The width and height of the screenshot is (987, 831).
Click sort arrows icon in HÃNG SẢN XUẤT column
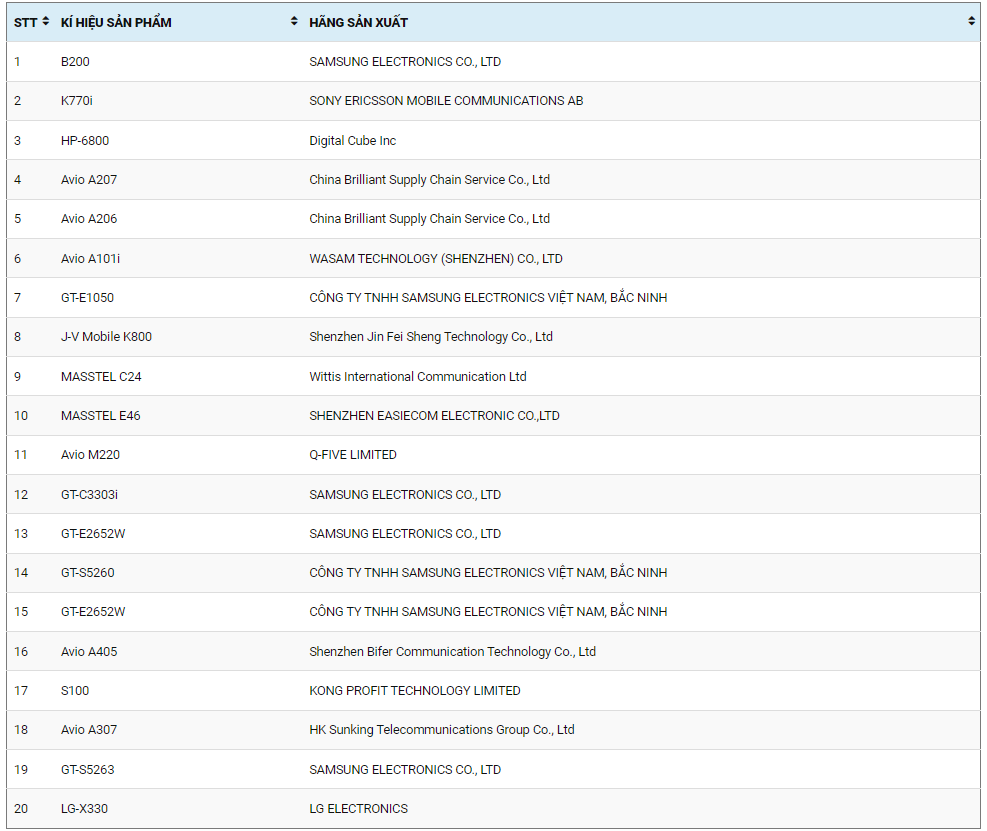coord(971,21)
